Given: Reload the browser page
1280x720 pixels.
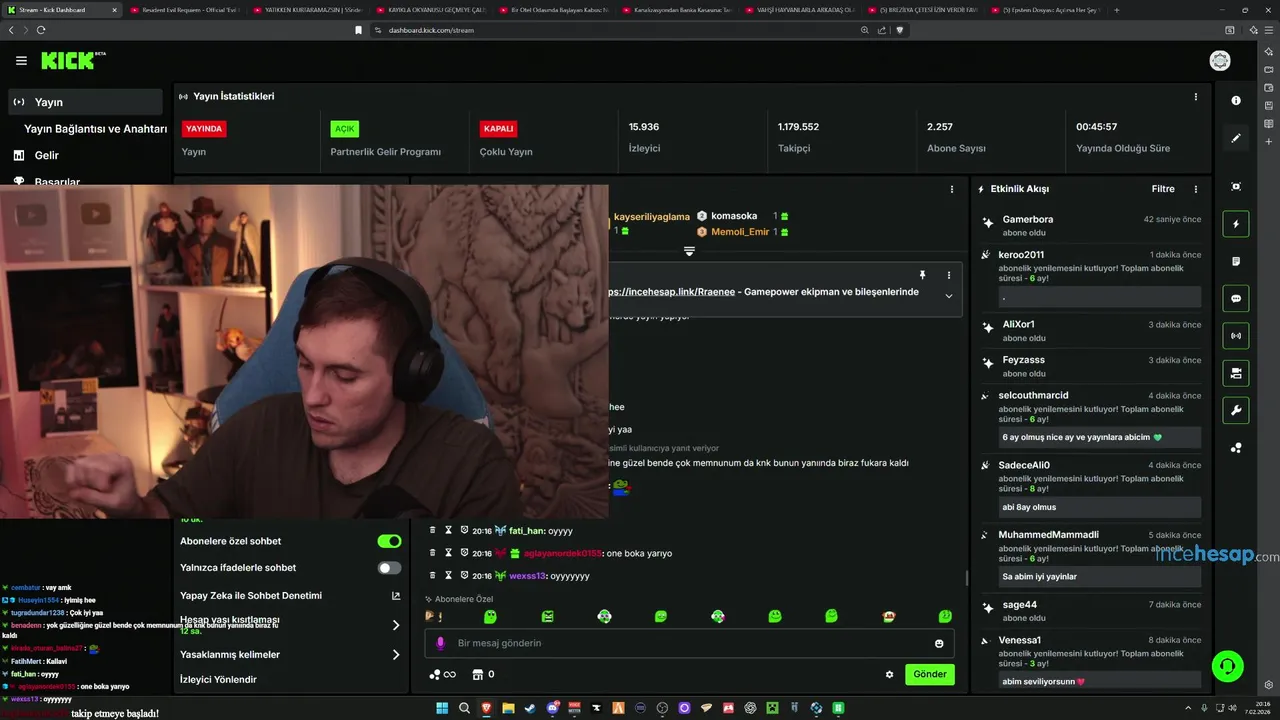Looking at the screenshot, I should tap(41, 30).
